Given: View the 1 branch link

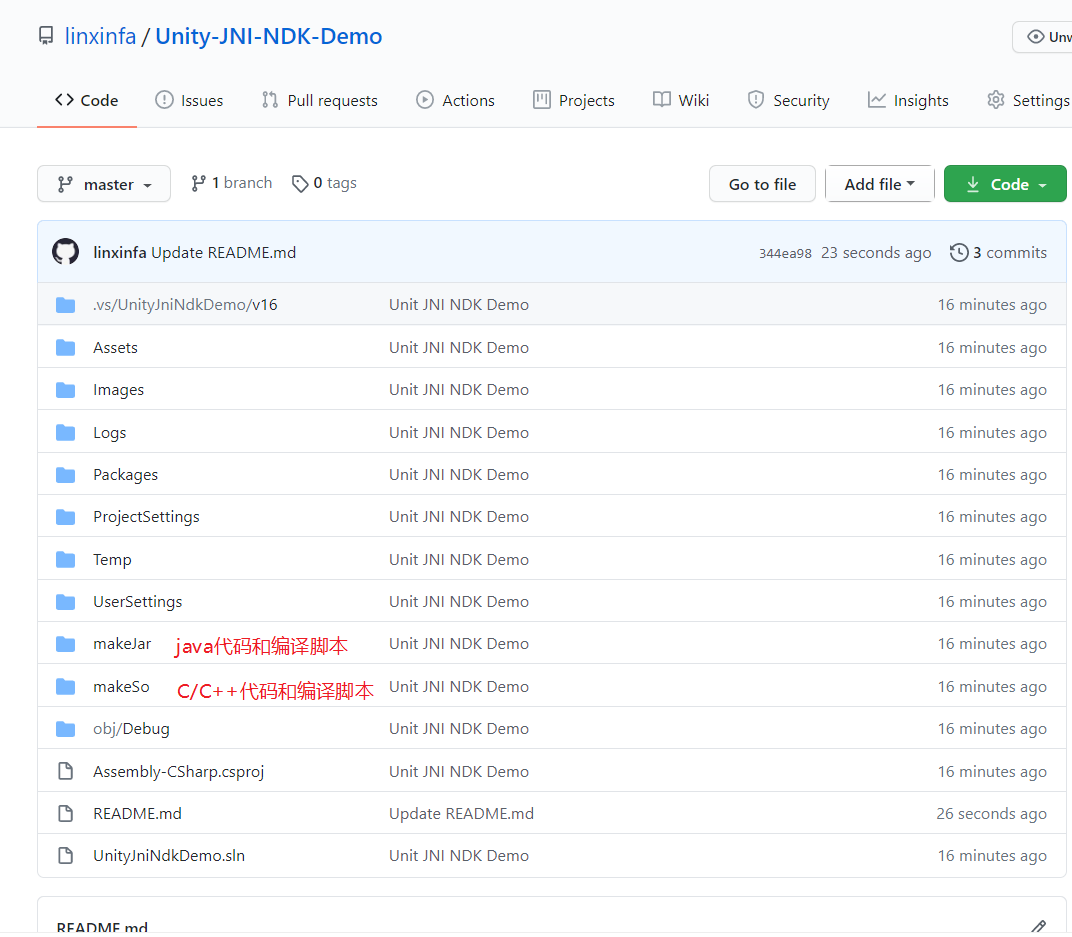Looking at the screenshot, I should click(231, 183).
